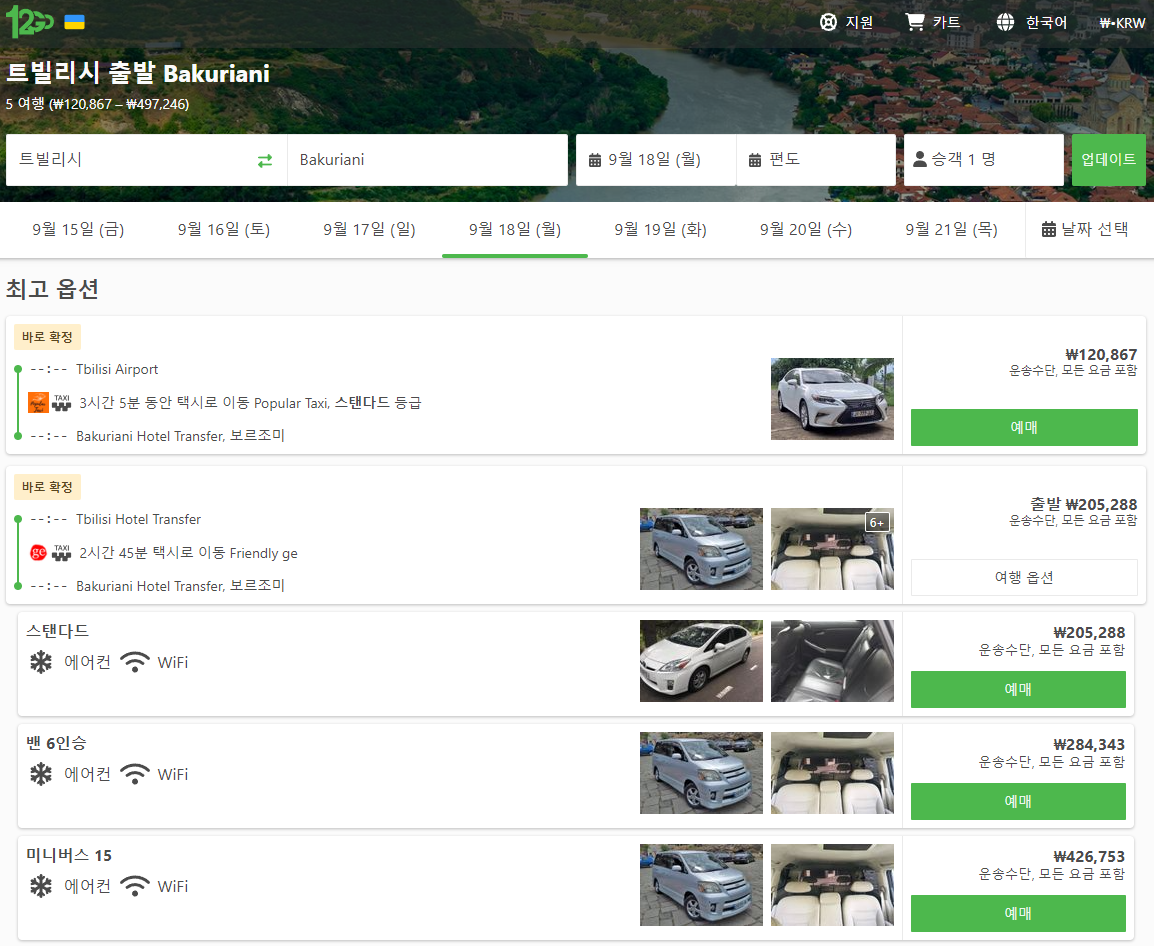
Task: Click 예매 for 스탠다드 ₩205,288
Action: click(1018, 689)
